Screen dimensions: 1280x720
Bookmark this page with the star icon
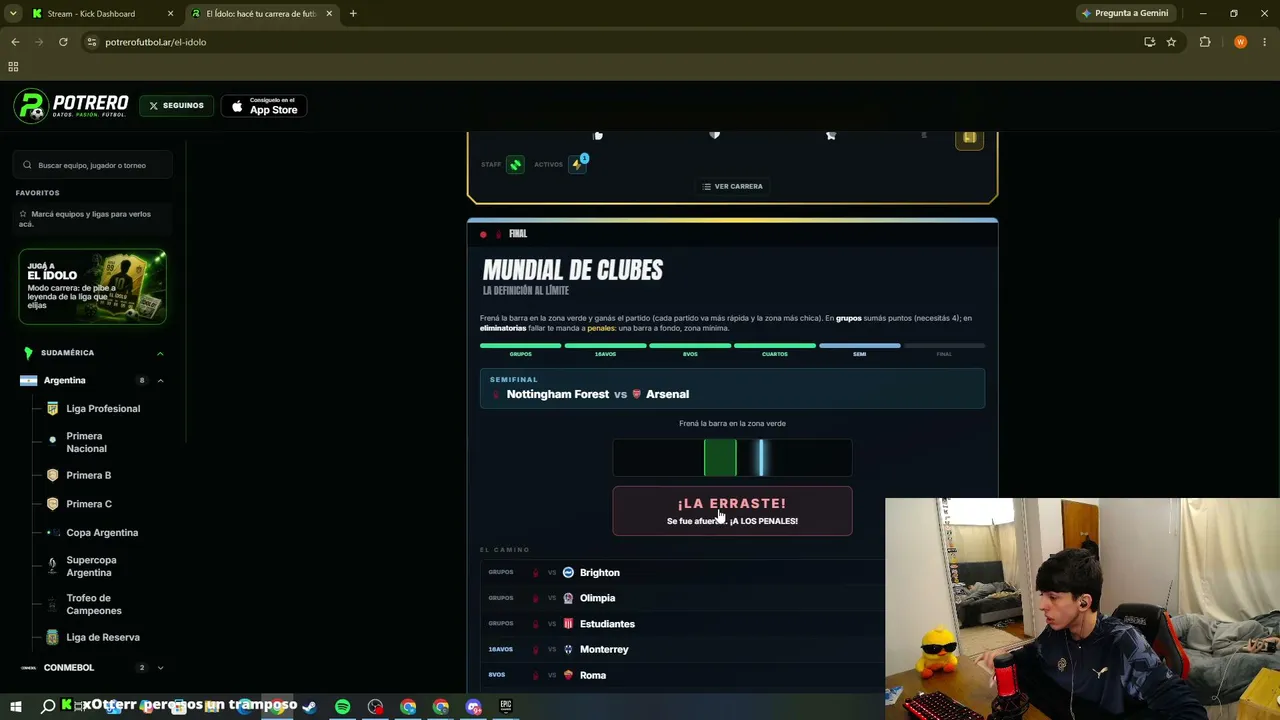point(1171,42)
